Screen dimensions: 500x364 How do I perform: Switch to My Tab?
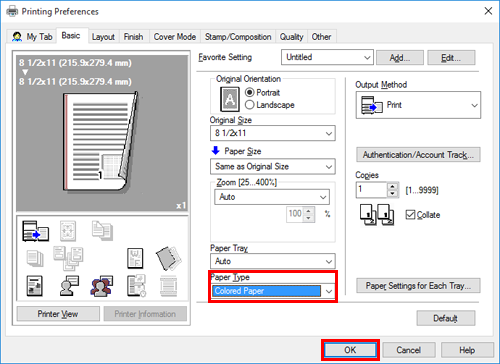(32, 37)
